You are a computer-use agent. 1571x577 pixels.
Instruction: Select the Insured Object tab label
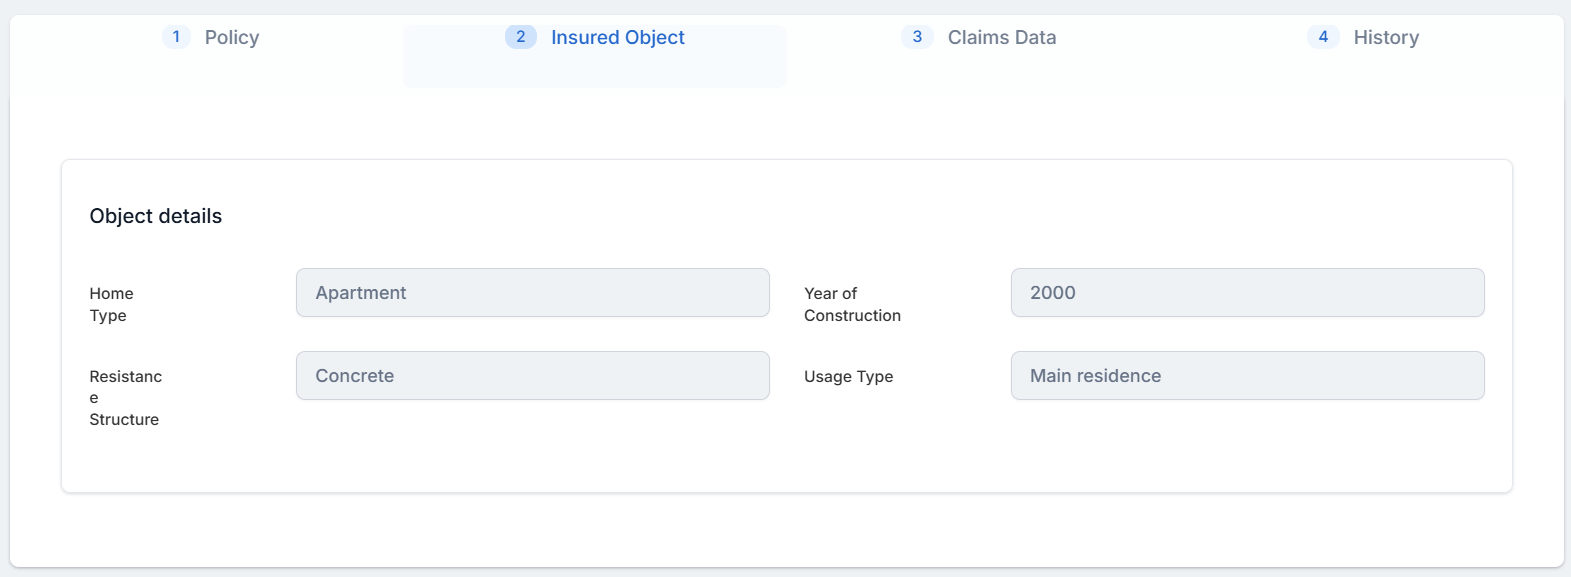tap(617, 38)
